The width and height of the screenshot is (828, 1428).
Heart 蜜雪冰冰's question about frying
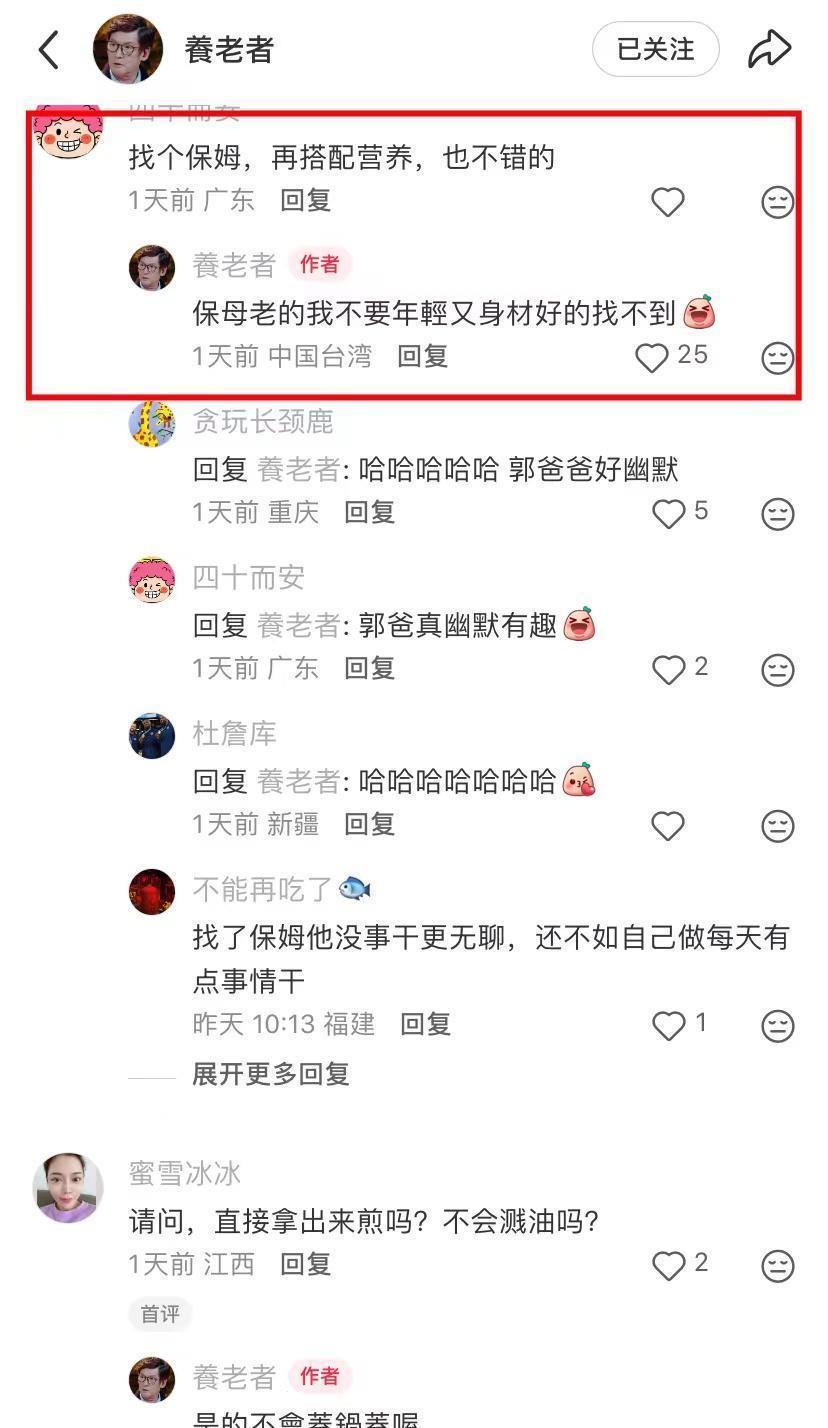668,1266
